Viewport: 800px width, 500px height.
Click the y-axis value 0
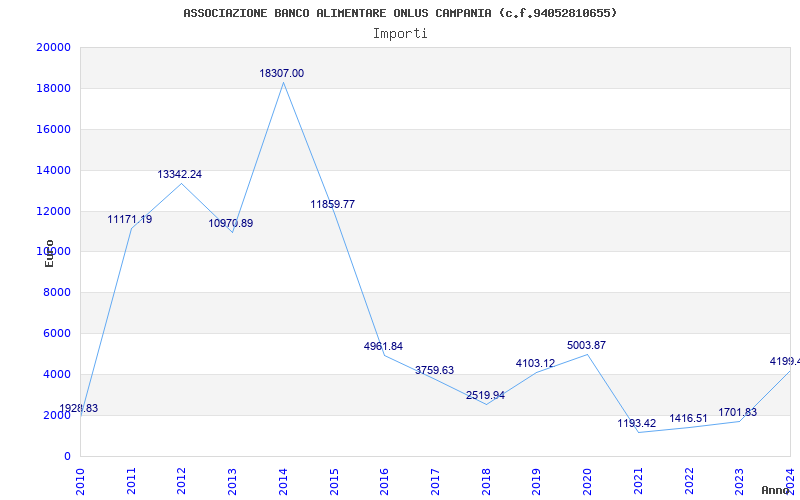pos(67,456)
